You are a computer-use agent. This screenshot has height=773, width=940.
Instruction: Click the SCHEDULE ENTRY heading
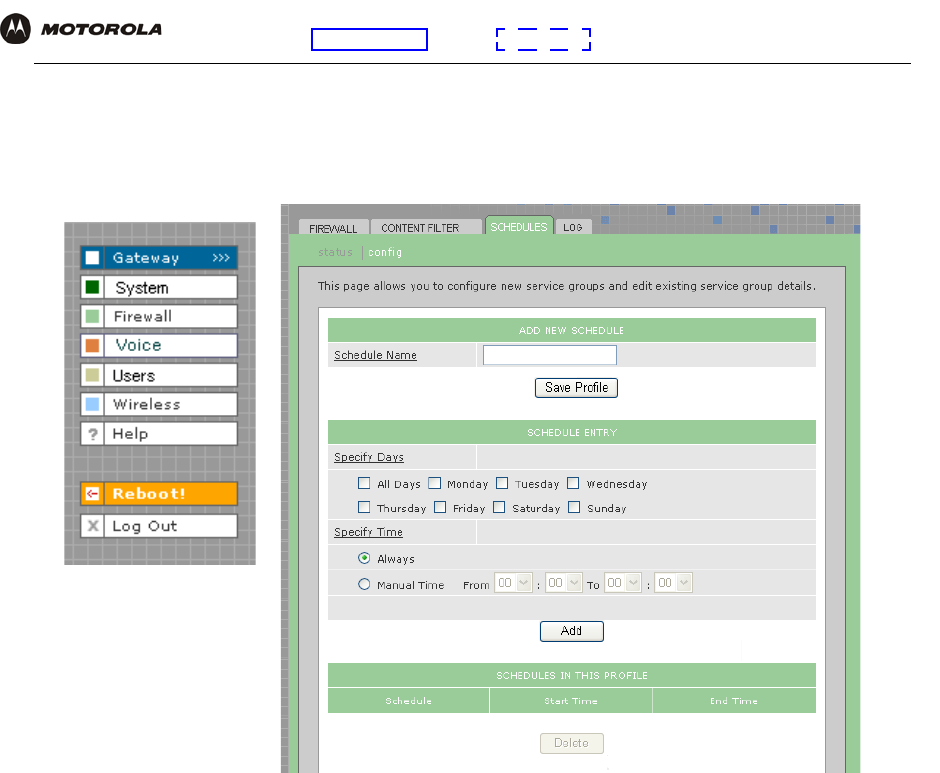coord(572,432)
